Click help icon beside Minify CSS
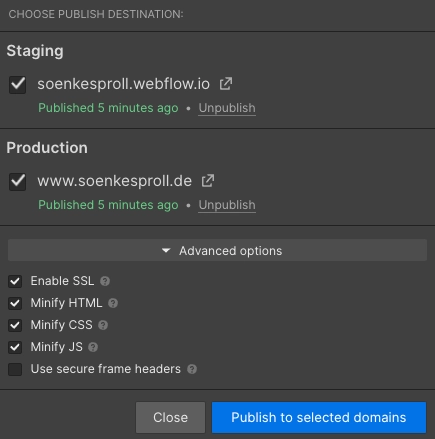Viewport: 435px width, 439px height. click(103, 325)
